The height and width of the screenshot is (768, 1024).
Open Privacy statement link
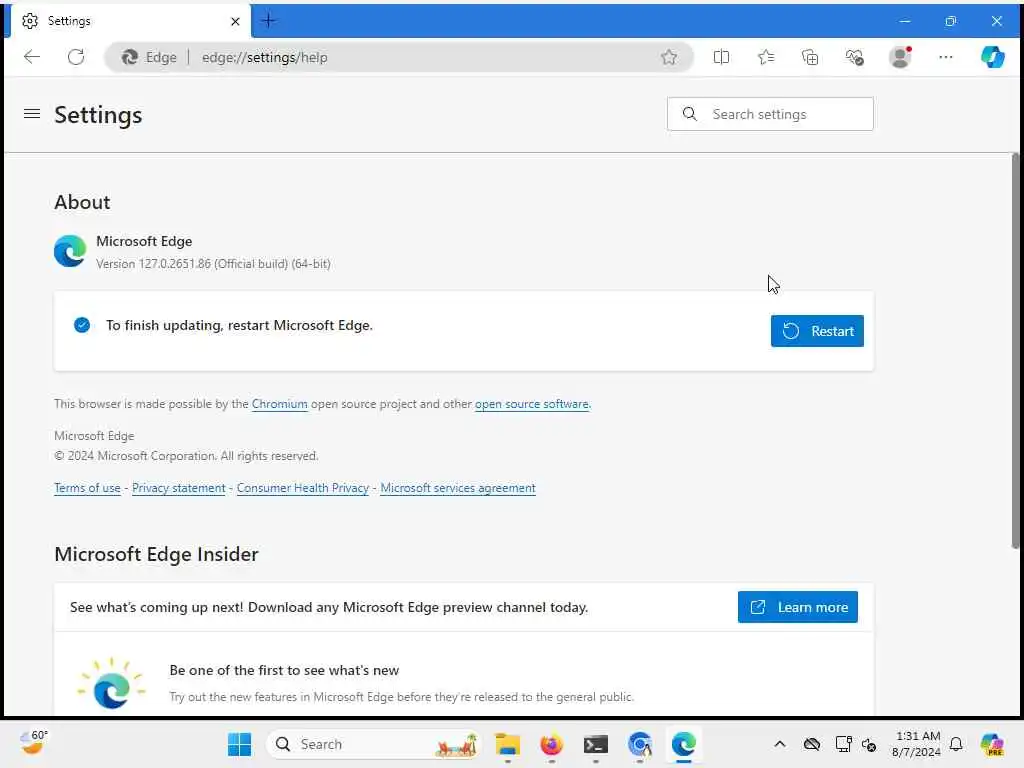point(178,488)
